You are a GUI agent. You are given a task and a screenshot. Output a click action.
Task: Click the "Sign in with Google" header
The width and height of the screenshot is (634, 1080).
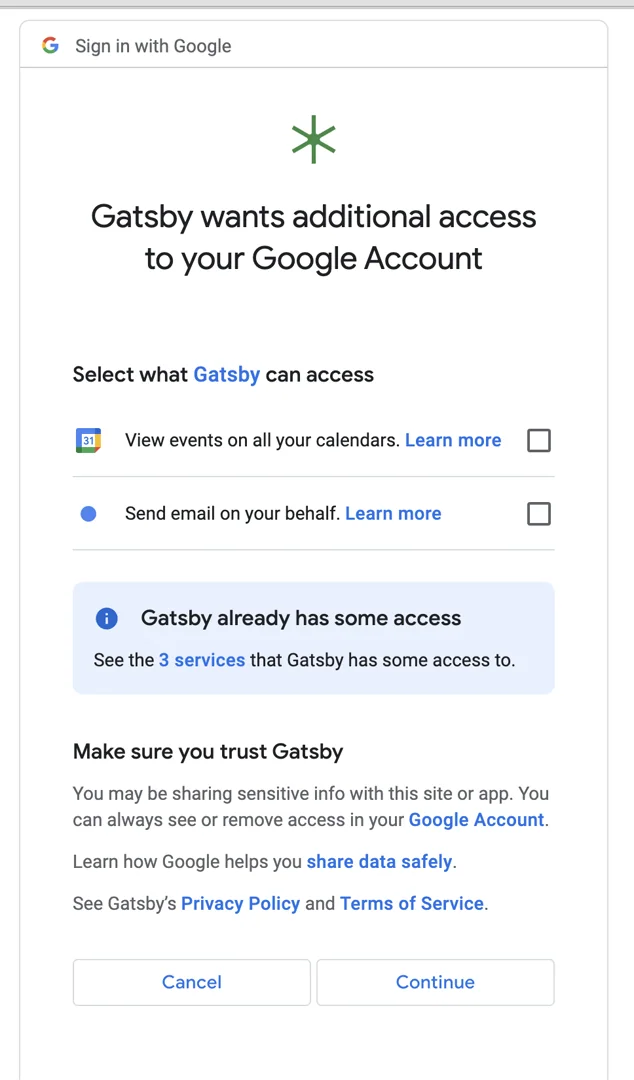[x=153, y=45]
